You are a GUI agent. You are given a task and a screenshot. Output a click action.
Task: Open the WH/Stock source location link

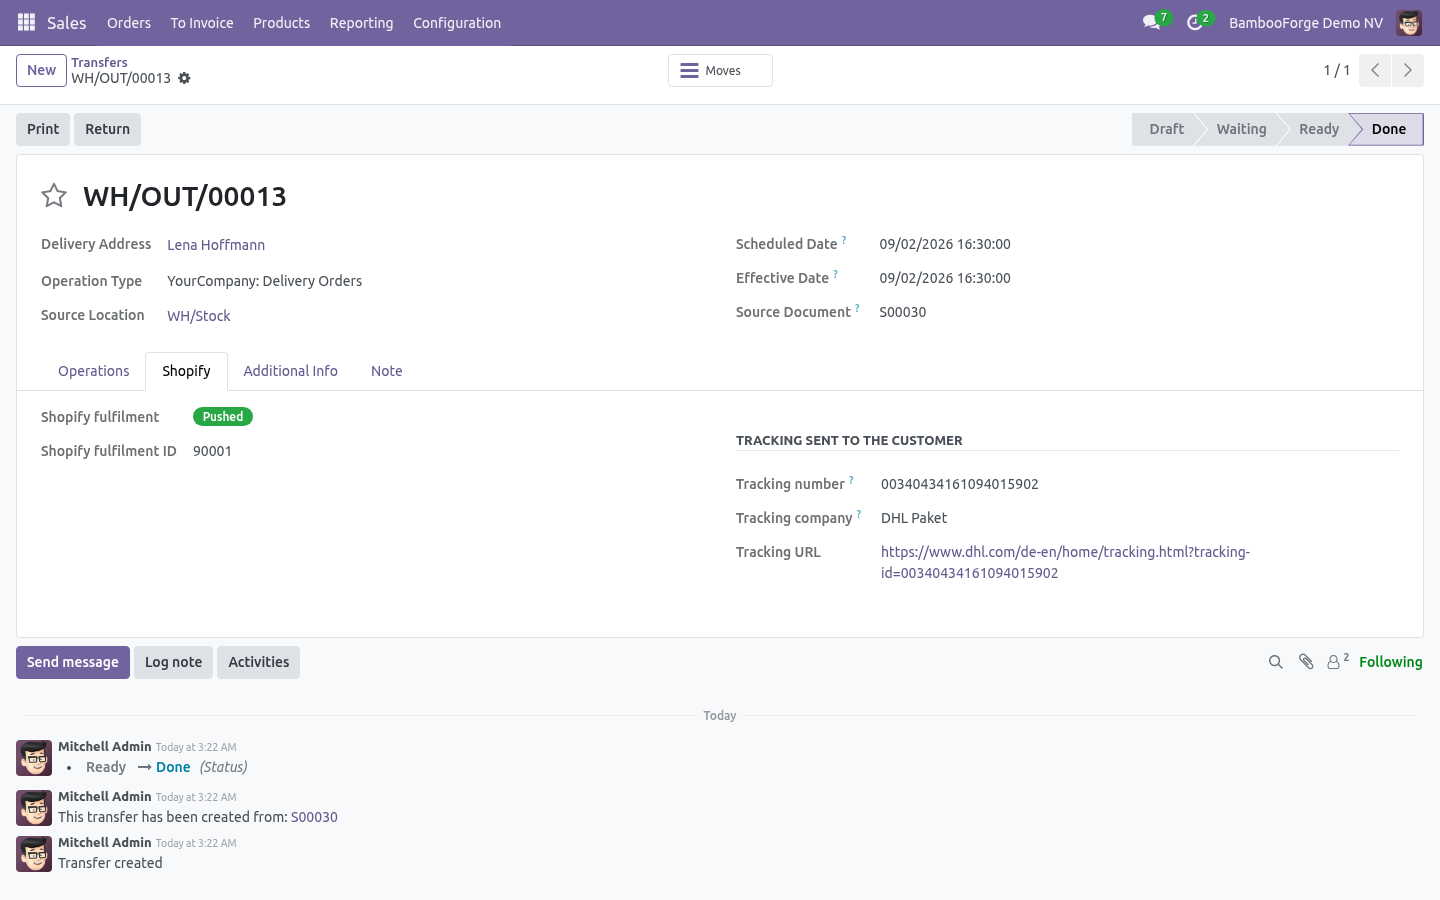point(198,316)
